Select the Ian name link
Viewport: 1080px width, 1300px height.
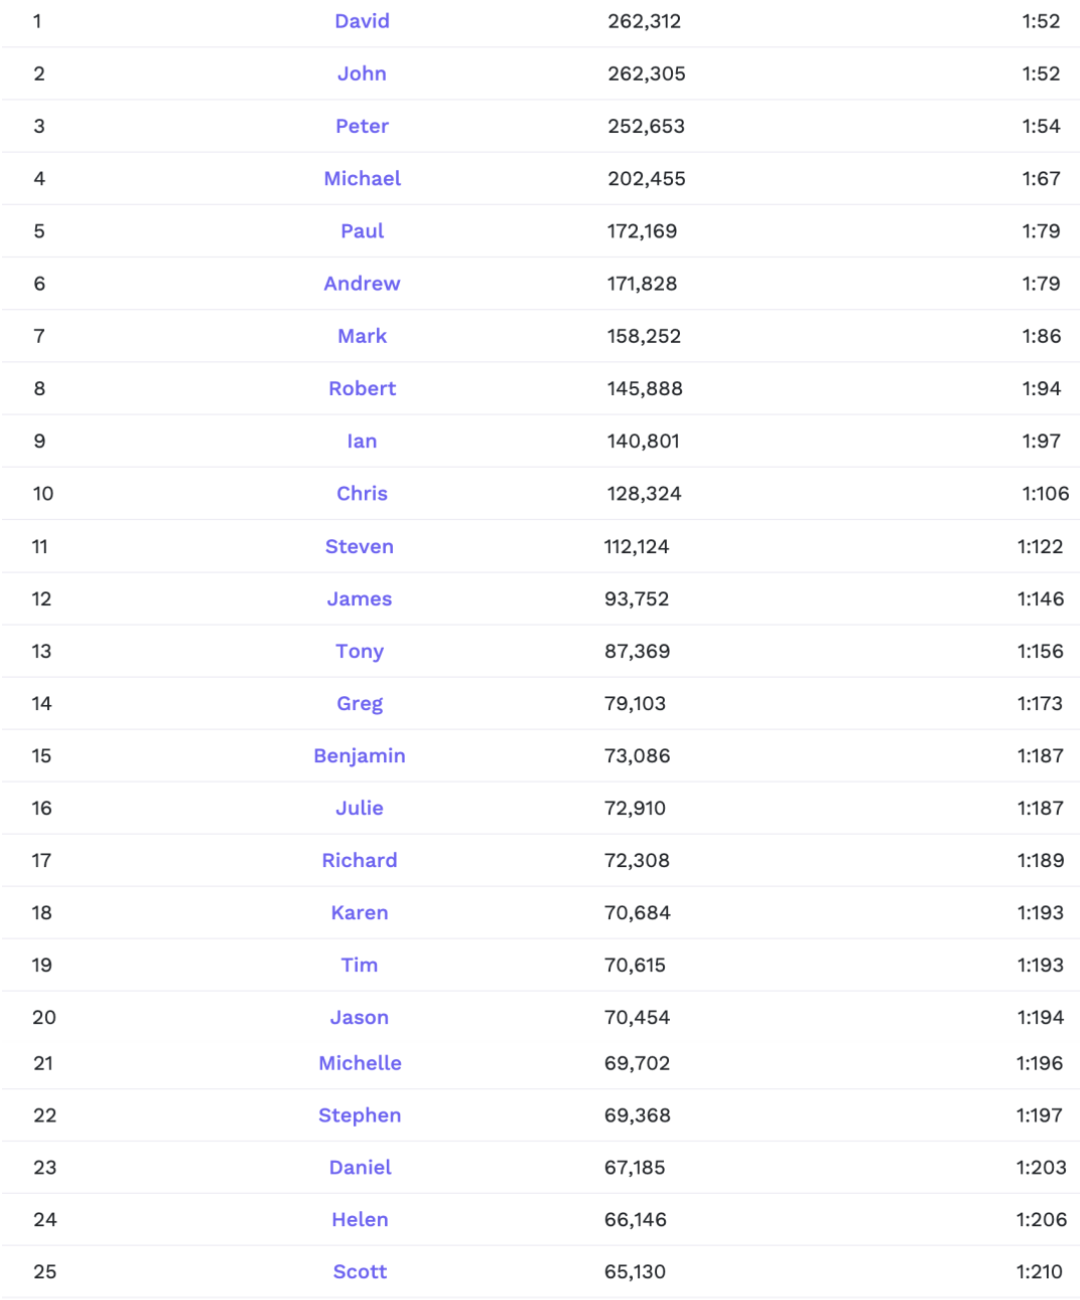[x=362, y=441]
